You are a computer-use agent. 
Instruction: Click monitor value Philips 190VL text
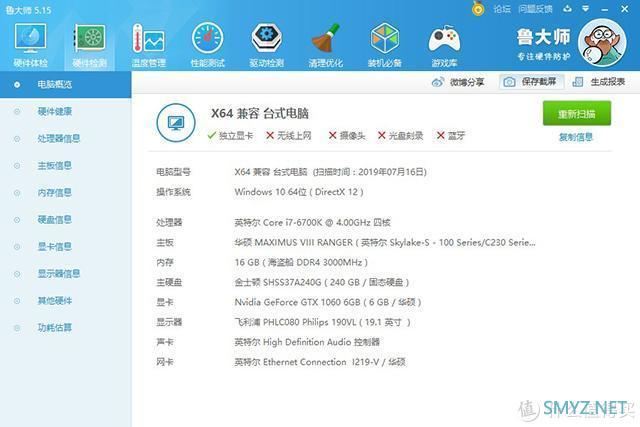click(322, 322)
